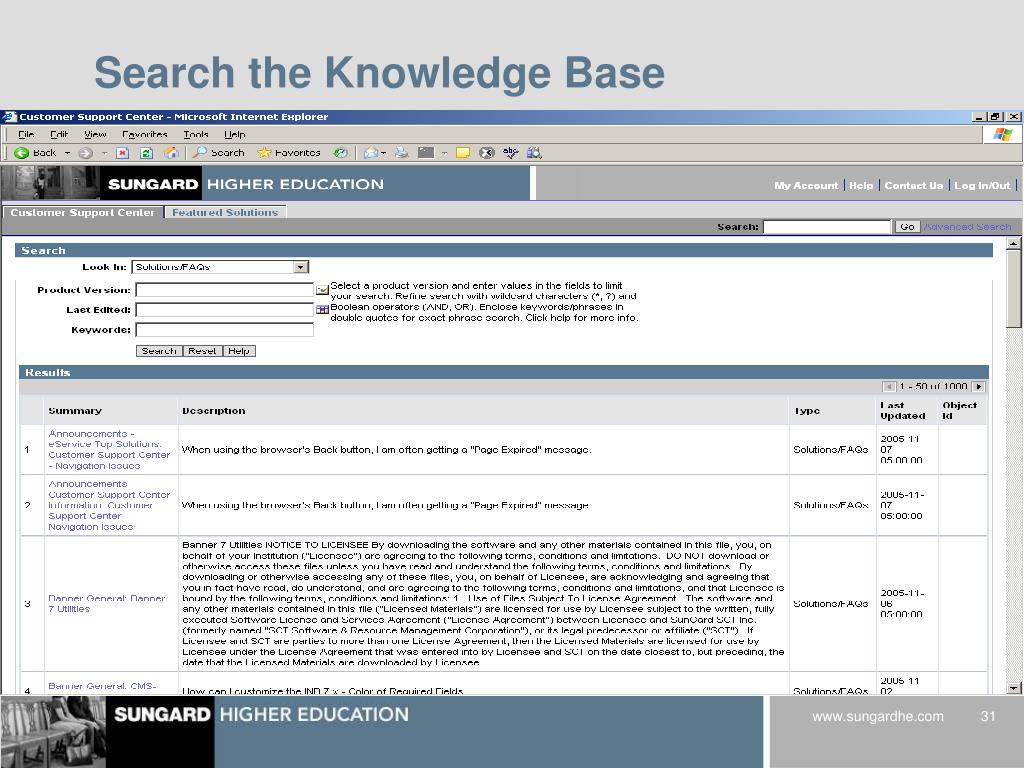Click the page scrollbar down arrow
The image size is (1024, 768).
coord(1013,688)
